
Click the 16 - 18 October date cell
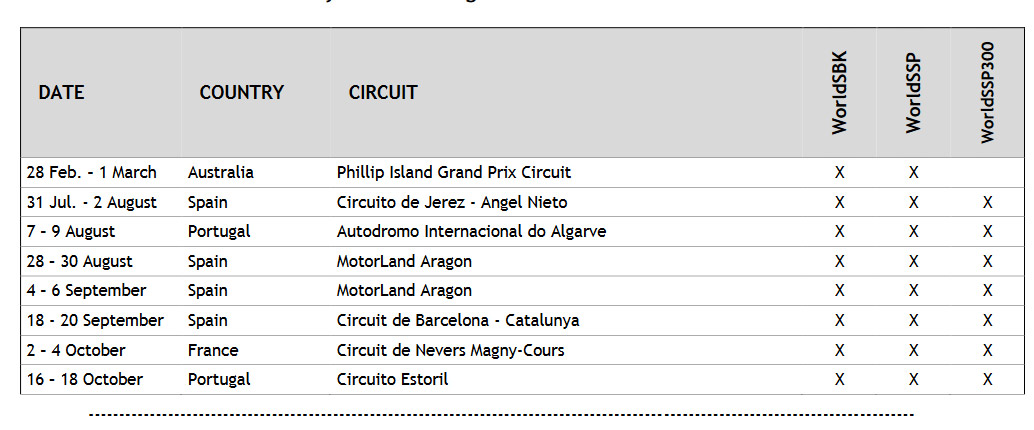tap(84, 380)
